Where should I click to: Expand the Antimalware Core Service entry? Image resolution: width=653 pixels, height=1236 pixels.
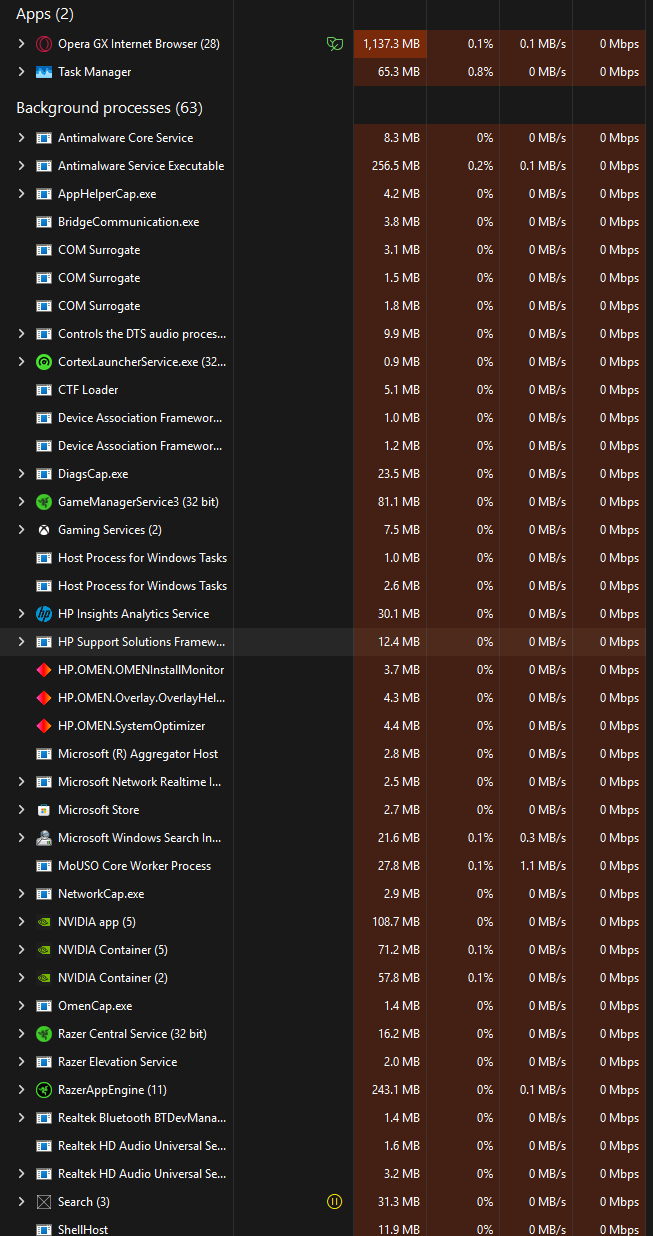coord(21,138)
